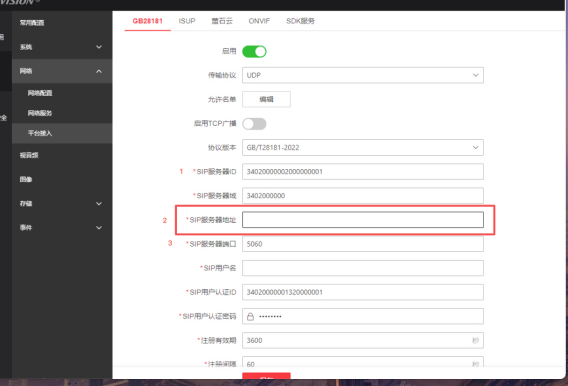Click the empty SIP服务器地址 field
Viewport: 568px width, 386px height.
[363, 220]
